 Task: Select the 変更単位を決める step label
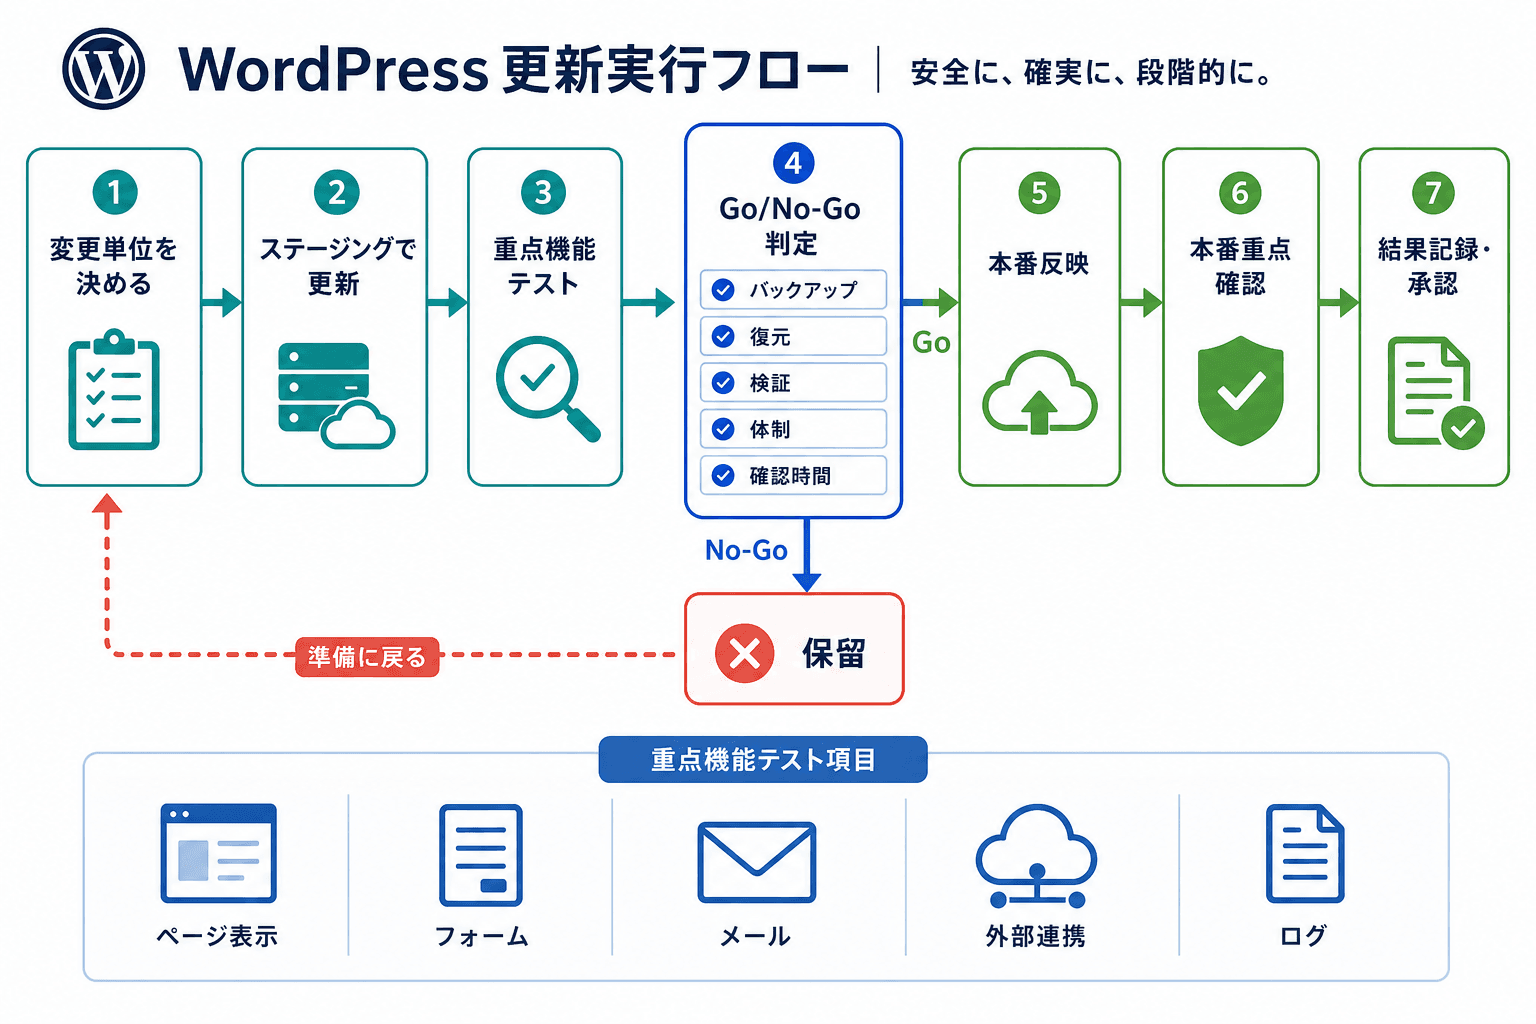click(114, 266)
